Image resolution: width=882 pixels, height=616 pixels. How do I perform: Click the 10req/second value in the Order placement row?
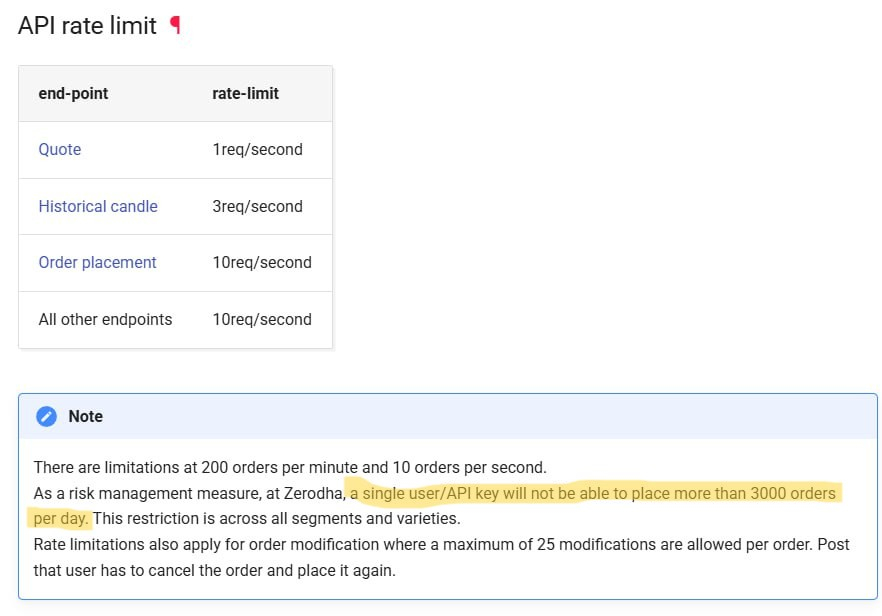point(261,262)
